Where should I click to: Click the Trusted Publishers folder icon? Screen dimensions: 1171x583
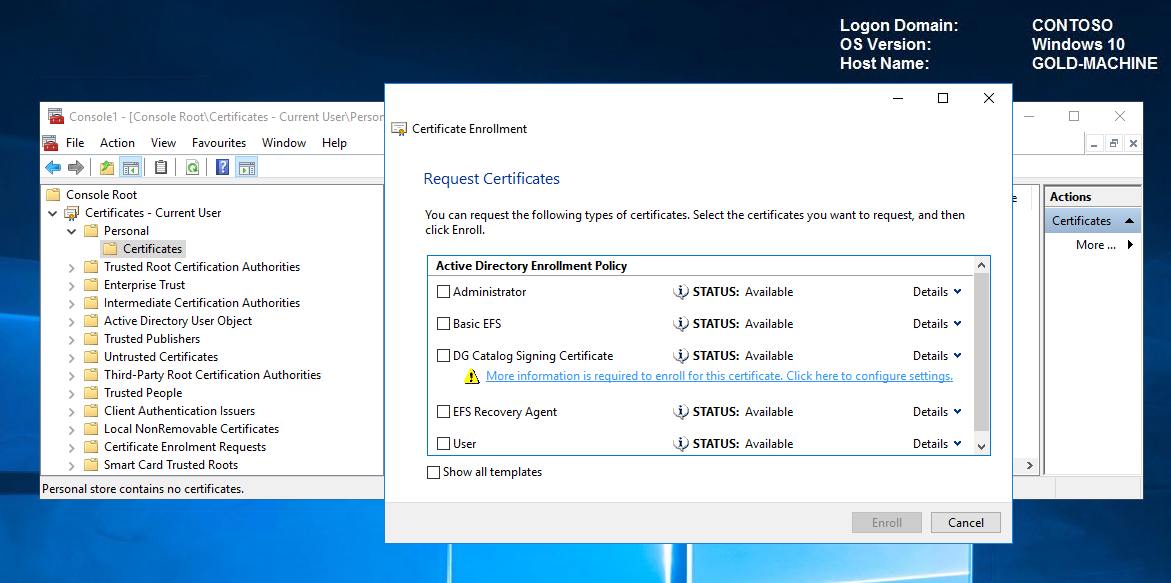[x=91, y=339]
